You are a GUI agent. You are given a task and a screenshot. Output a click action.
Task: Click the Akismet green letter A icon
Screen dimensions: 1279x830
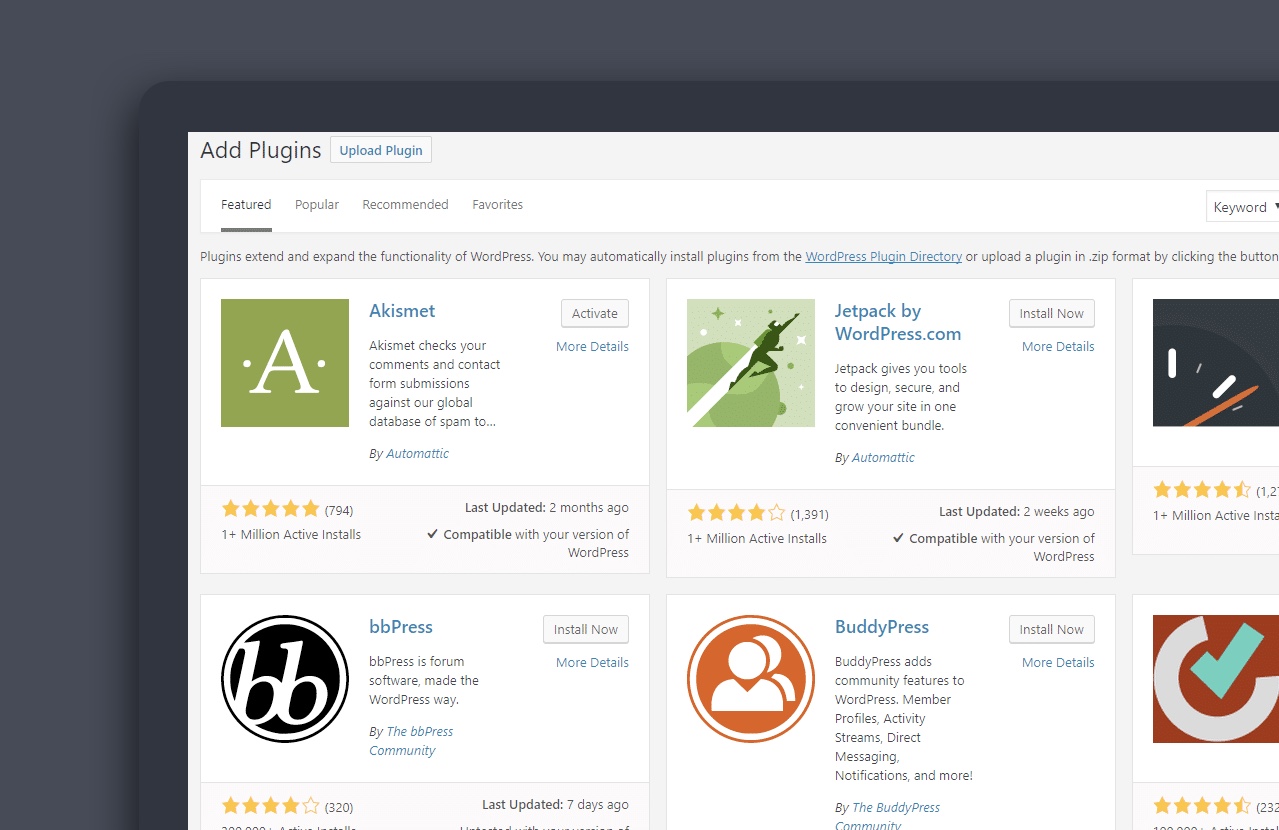[x=285, y=363]
